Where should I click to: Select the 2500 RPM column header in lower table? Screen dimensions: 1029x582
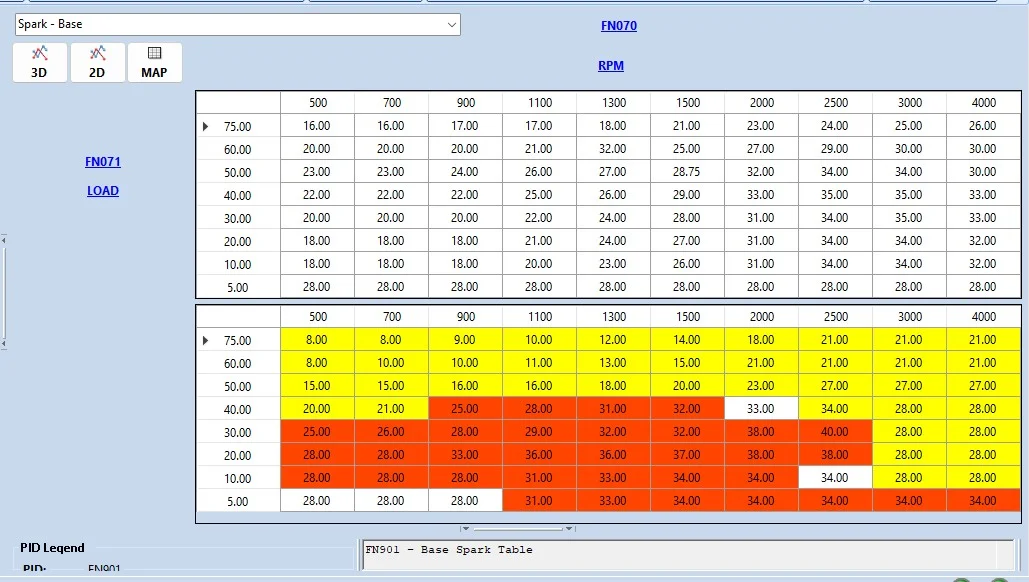pos(835,316)
